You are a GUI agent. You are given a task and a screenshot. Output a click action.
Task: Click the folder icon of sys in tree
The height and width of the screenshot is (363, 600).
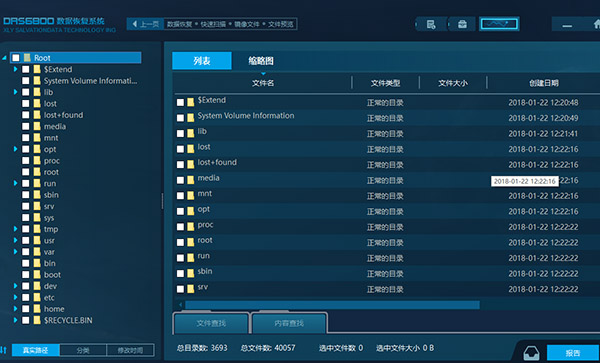click(37, 218)
